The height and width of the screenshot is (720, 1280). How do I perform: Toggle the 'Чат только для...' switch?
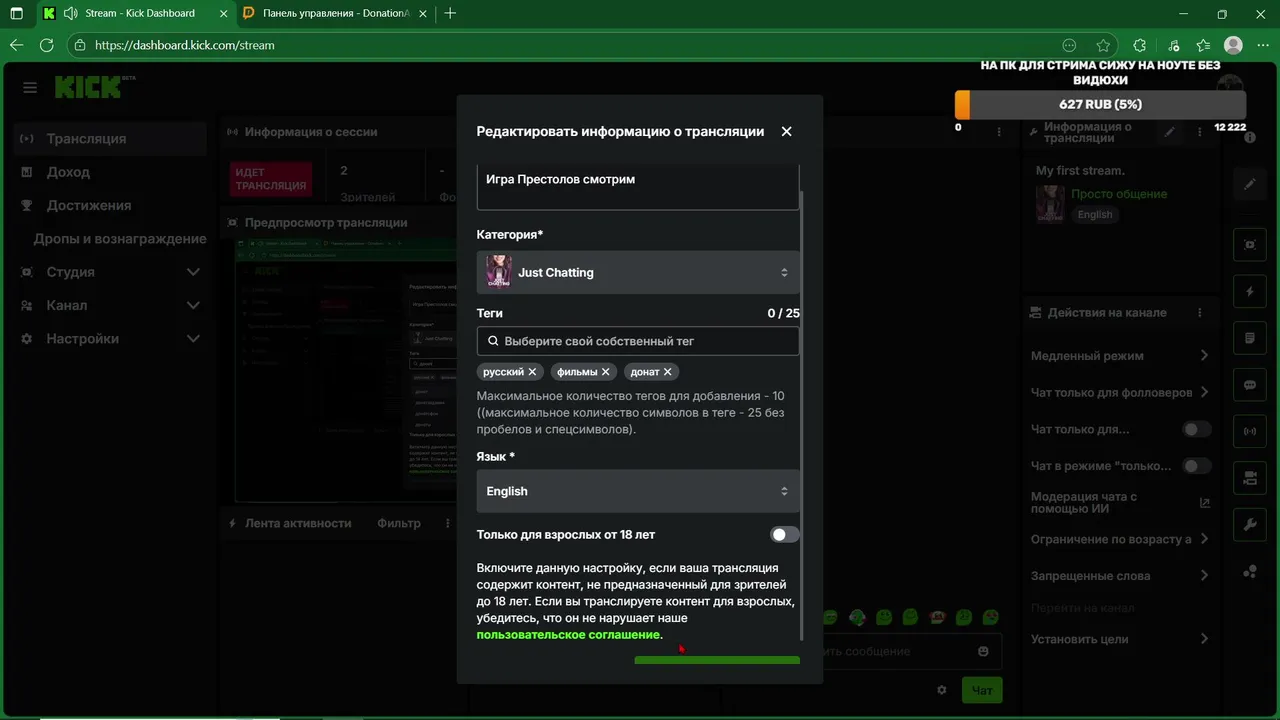click(x=1197, y=429)
